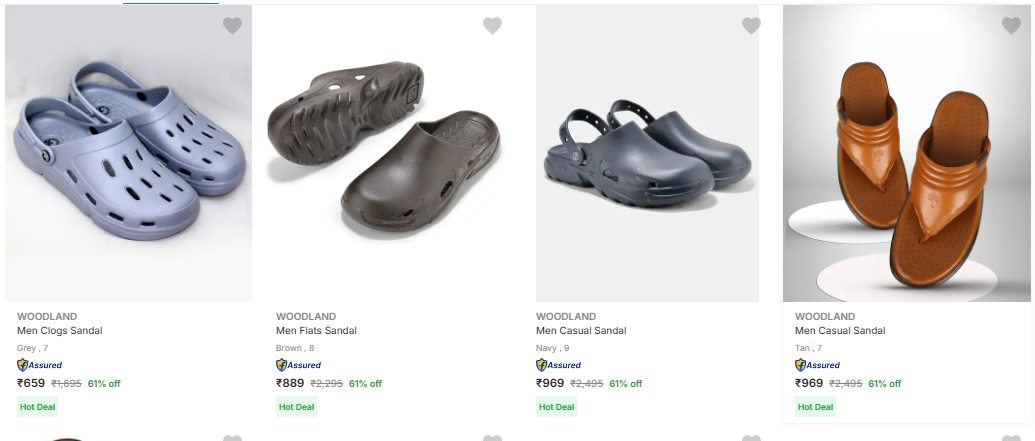Click Assured badge under Grey clogs

40,365
